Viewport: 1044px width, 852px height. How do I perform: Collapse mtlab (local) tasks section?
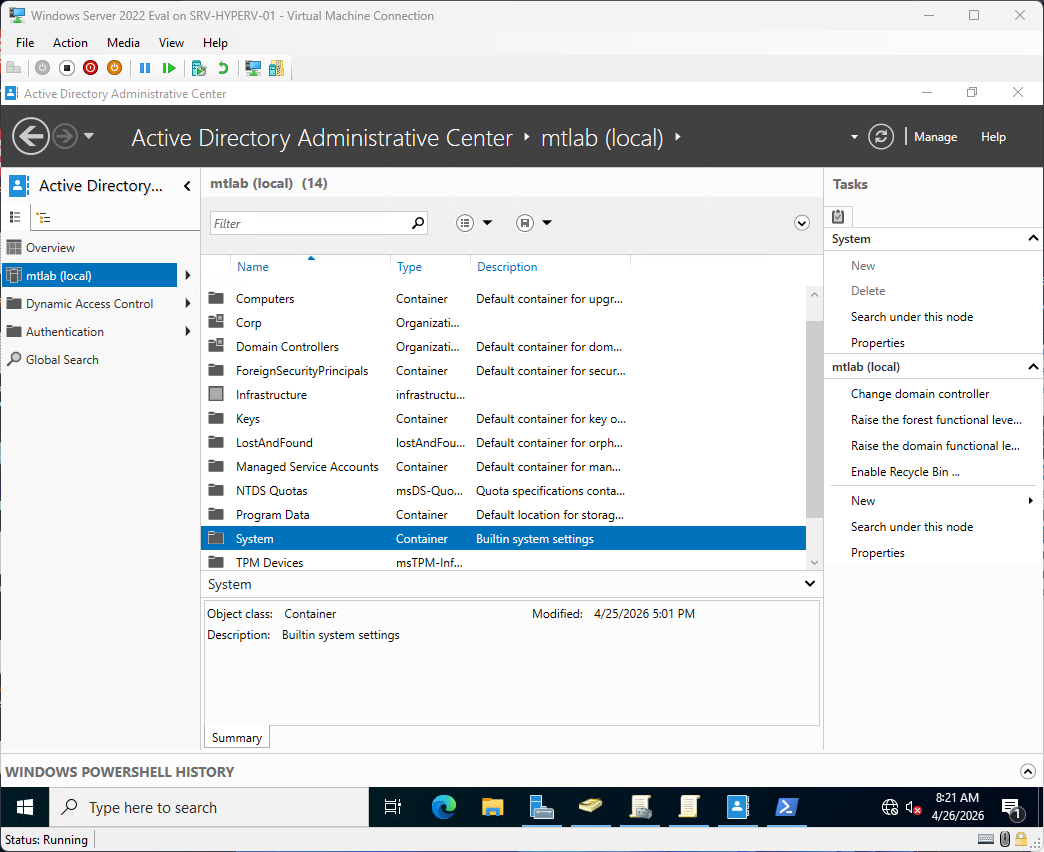point(1033,367)
